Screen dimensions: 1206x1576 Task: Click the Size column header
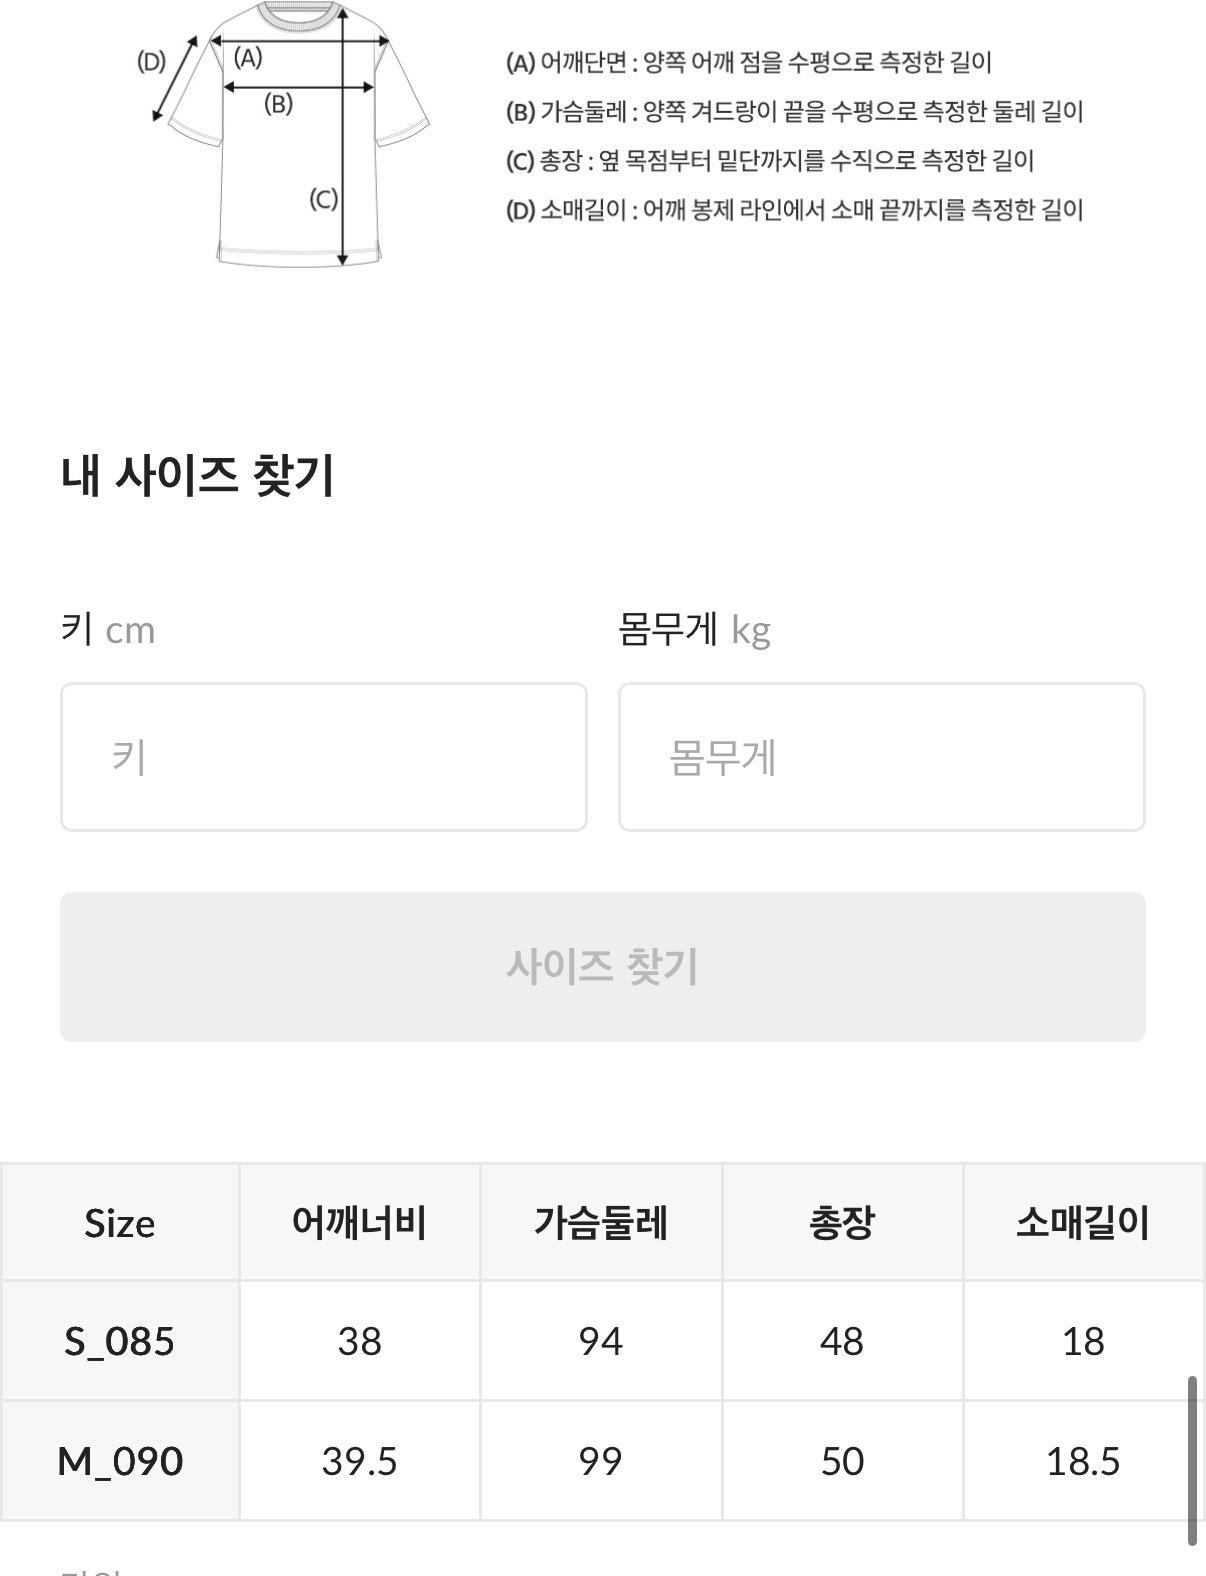tap(120, 1222)
